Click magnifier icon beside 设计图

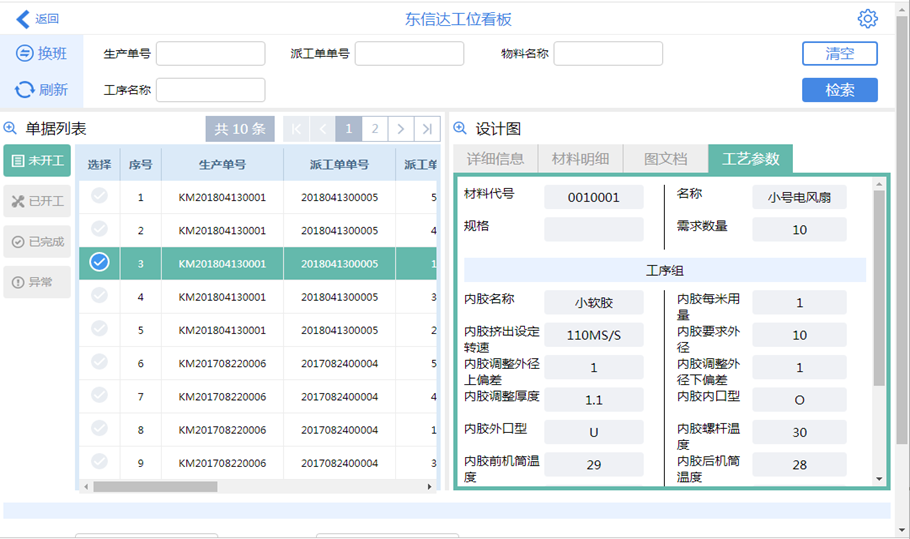461,128
